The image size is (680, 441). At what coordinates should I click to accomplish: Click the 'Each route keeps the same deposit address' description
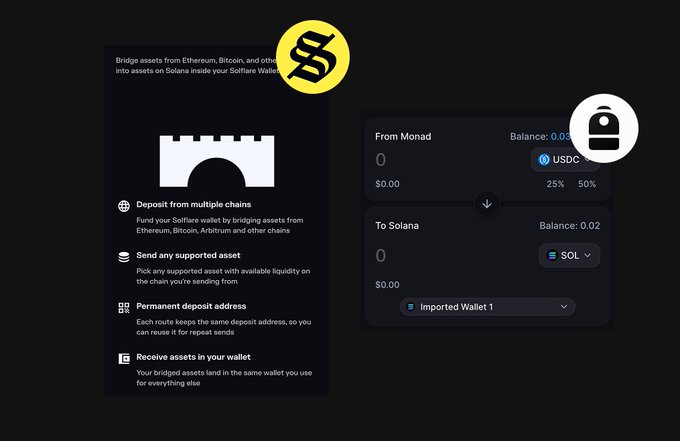pos(224,327)
